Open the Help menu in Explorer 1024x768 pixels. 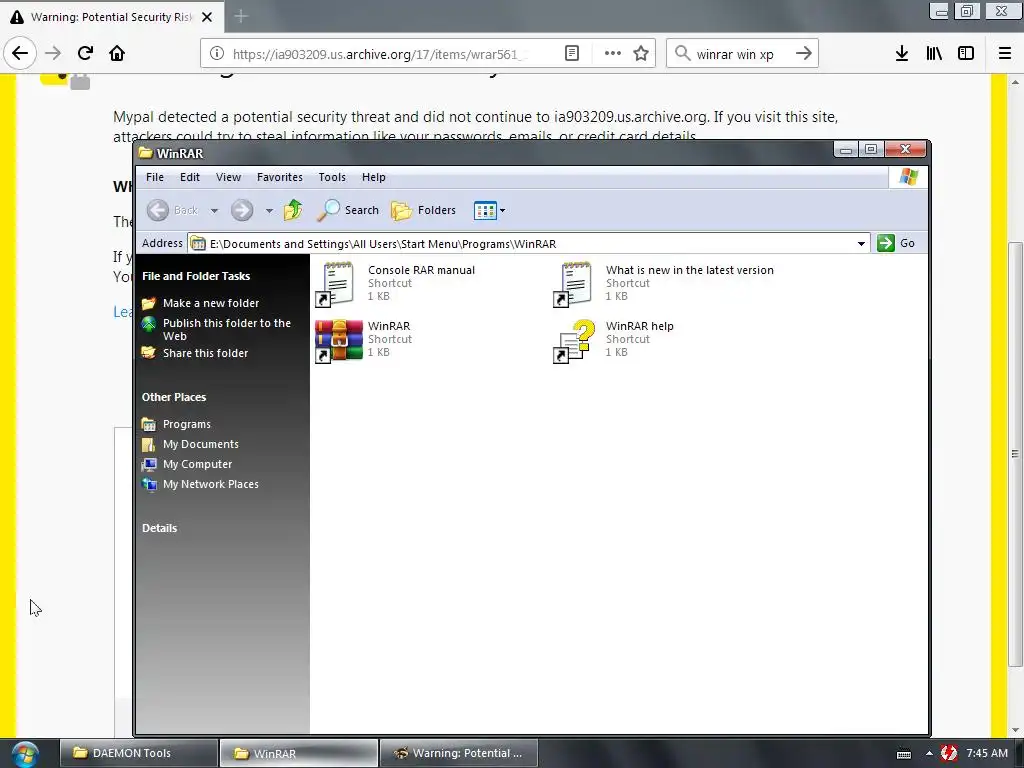tap(374, 177)
